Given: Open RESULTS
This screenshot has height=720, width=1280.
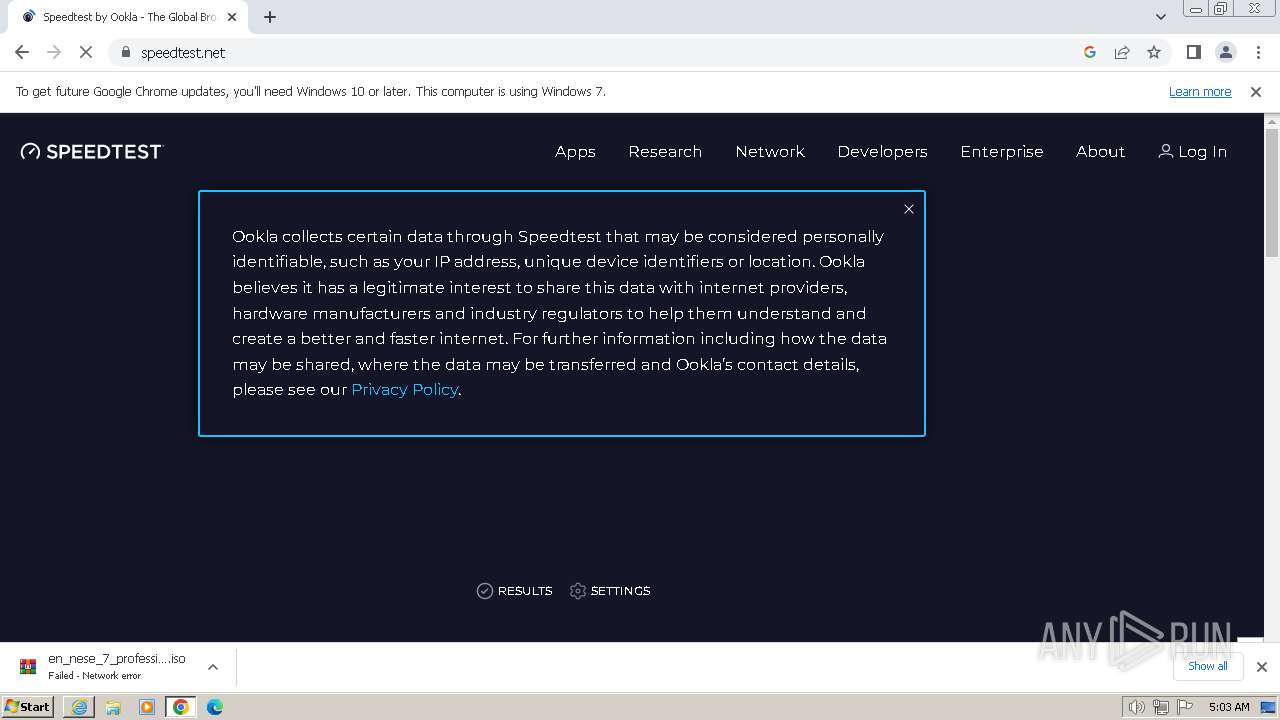Looking at the screenshot, I should pyautogui.click(x=514, y=591).
